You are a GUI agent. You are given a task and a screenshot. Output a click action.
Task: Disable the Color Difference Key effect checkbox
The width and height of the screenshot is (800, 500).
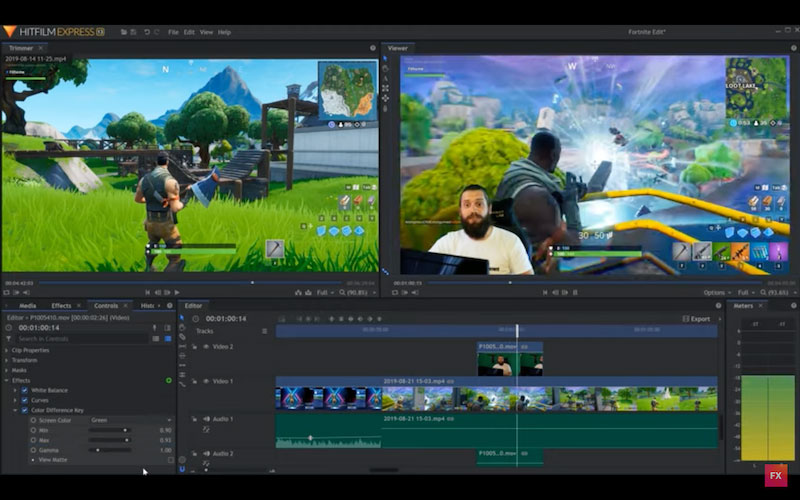tap(24, 410)
